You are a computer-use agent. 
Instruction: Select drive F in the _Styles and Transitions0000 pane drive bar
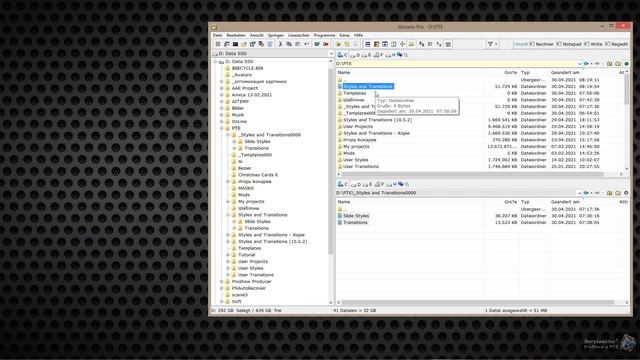[378, 184]
